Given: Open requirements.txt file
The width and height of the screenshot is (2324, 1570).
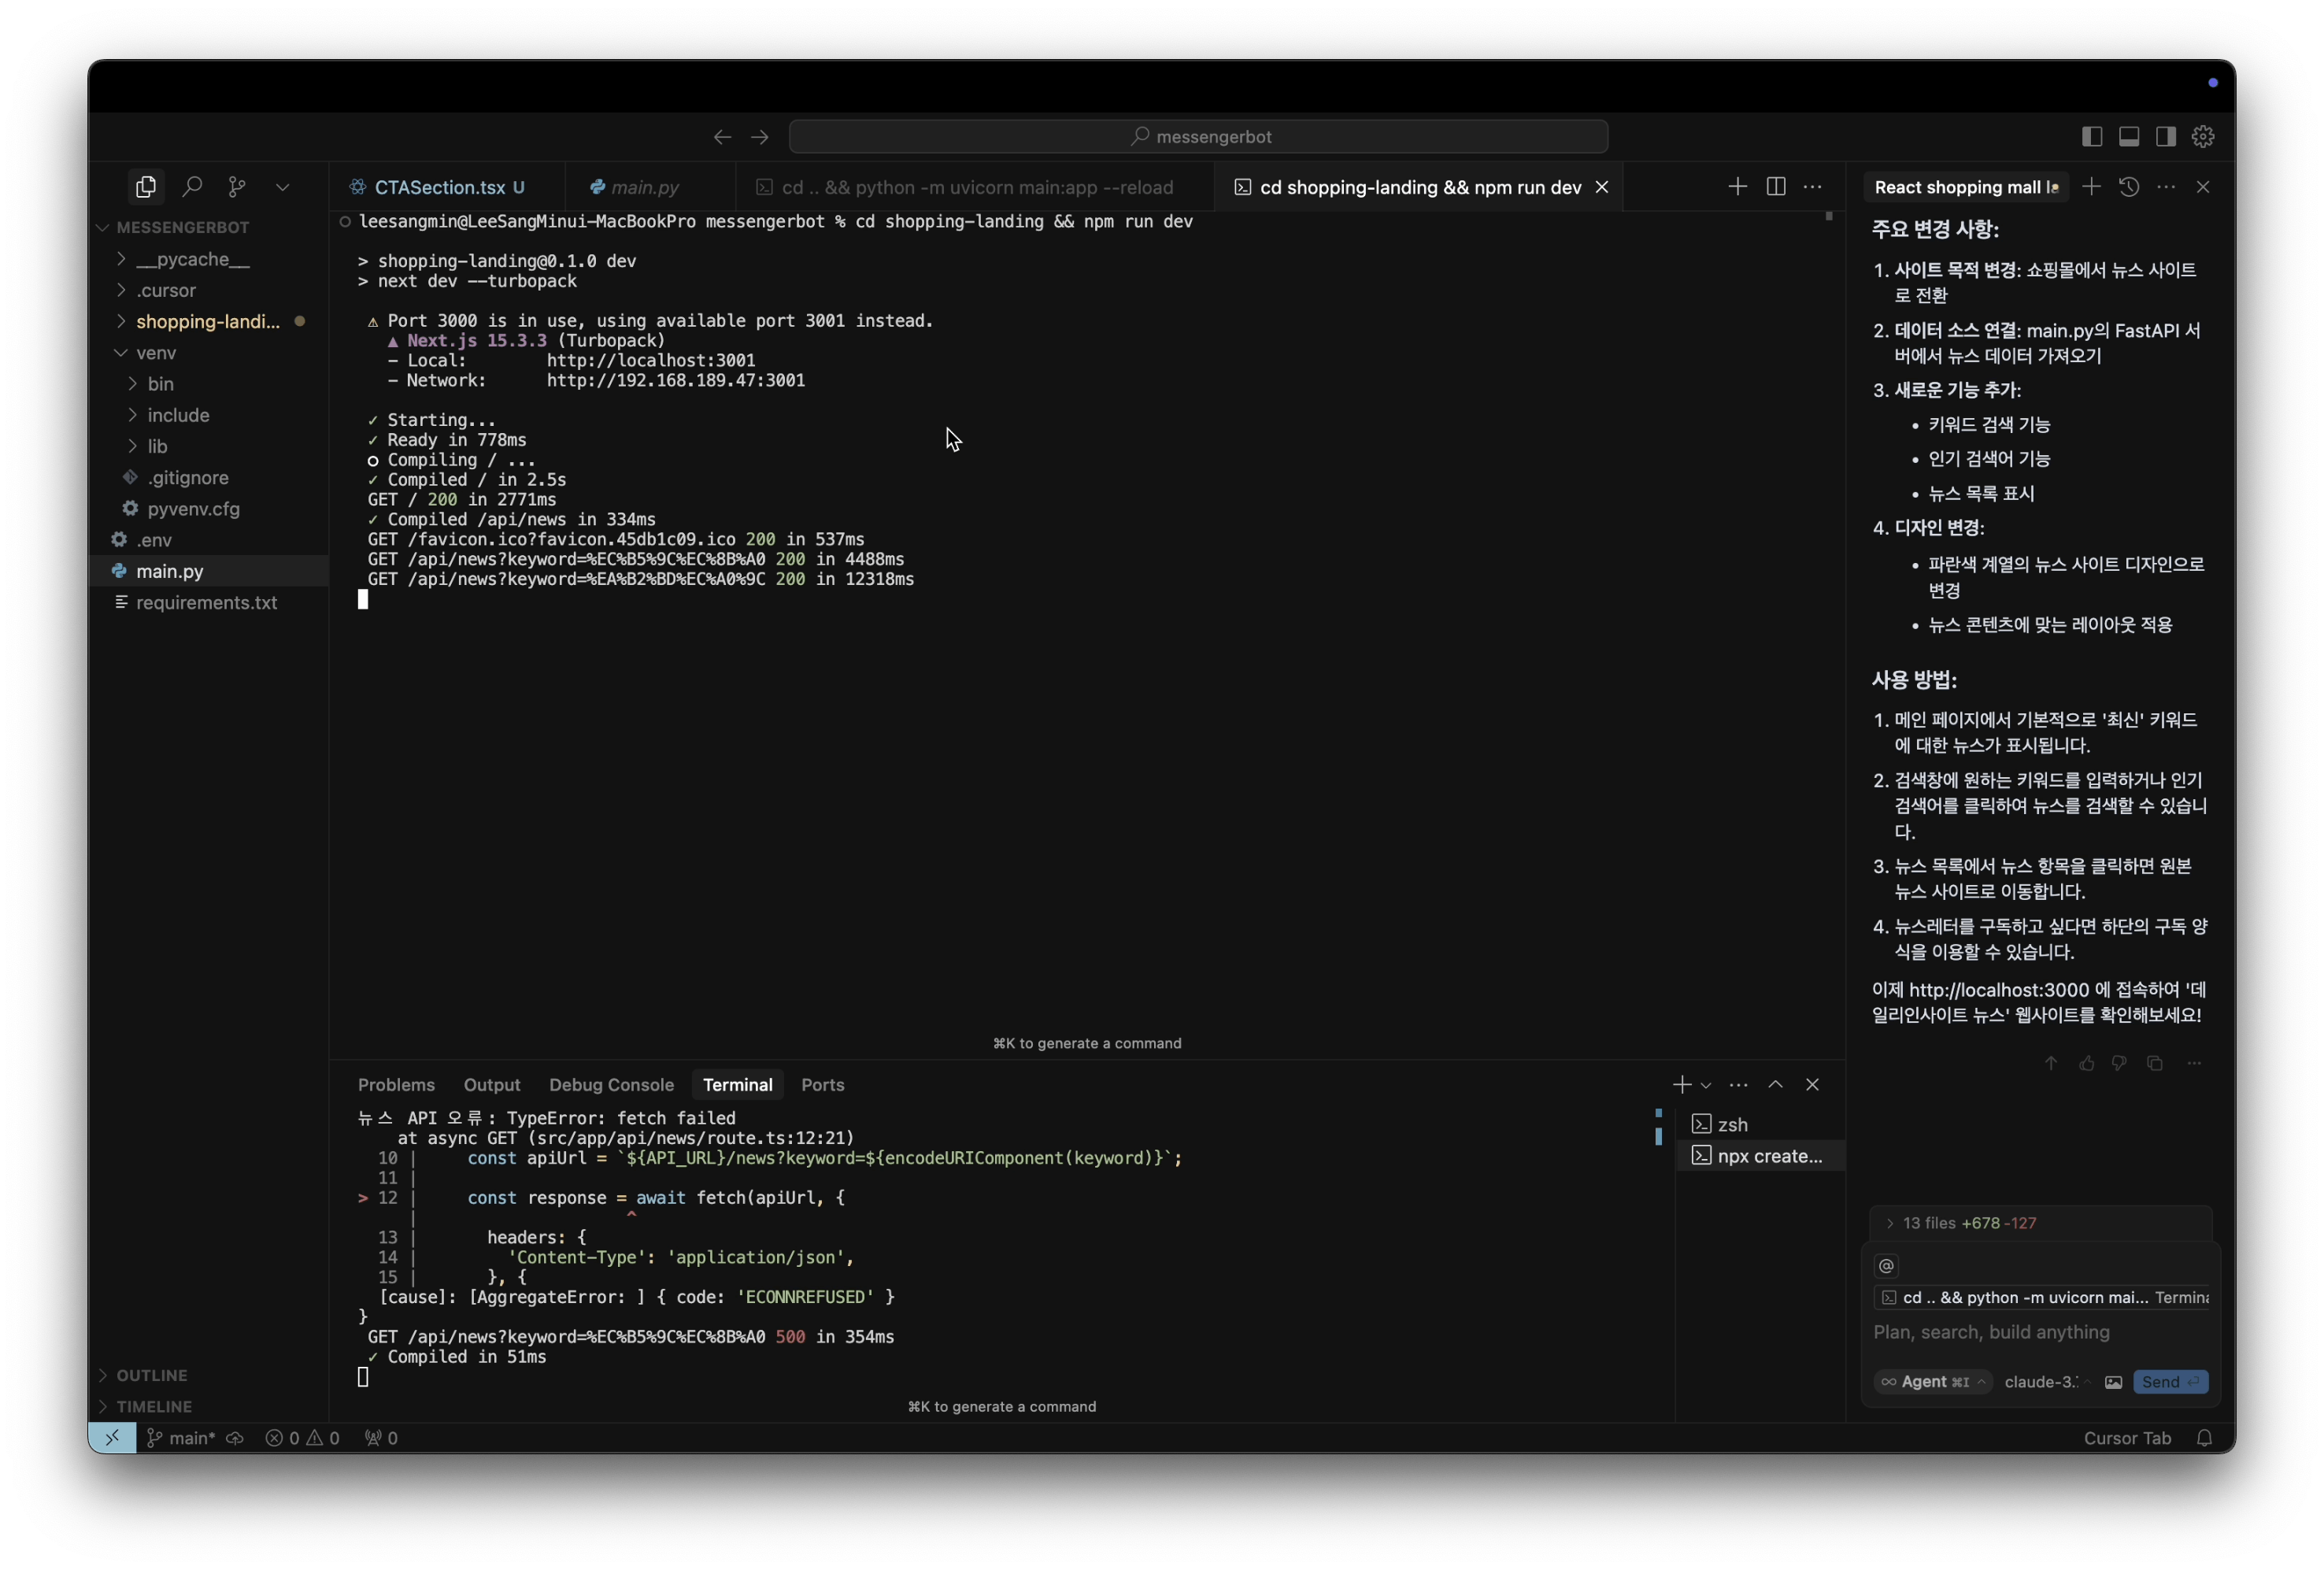Looking at the screenshot, I should point(206,603).
